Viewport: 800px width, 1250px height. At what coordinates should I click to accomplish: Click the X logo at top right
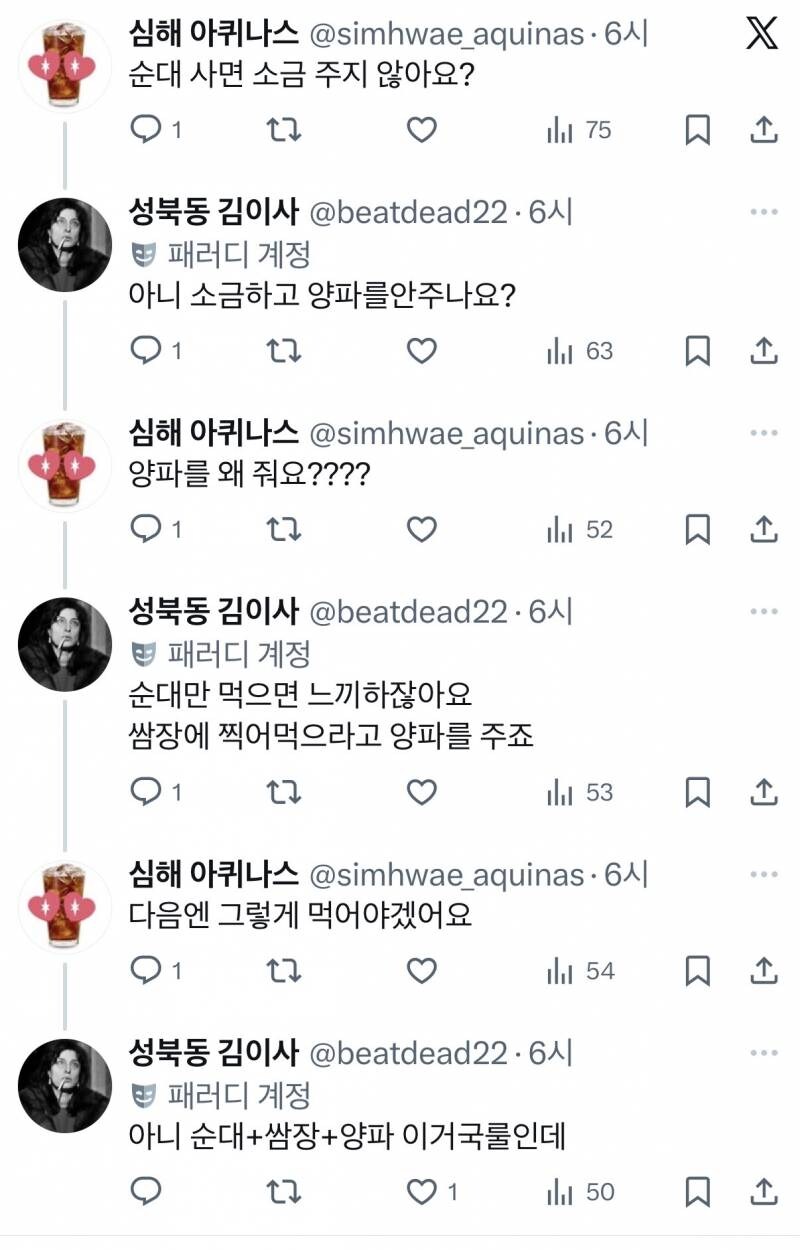coord(763,33)
